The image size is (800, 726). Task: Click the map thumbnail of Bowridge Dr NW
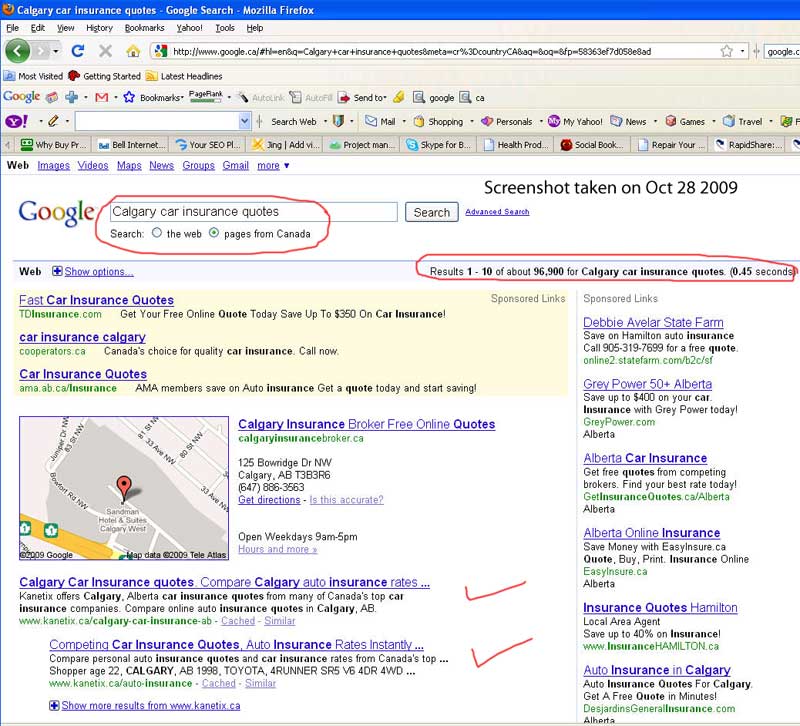coord(124,488)
